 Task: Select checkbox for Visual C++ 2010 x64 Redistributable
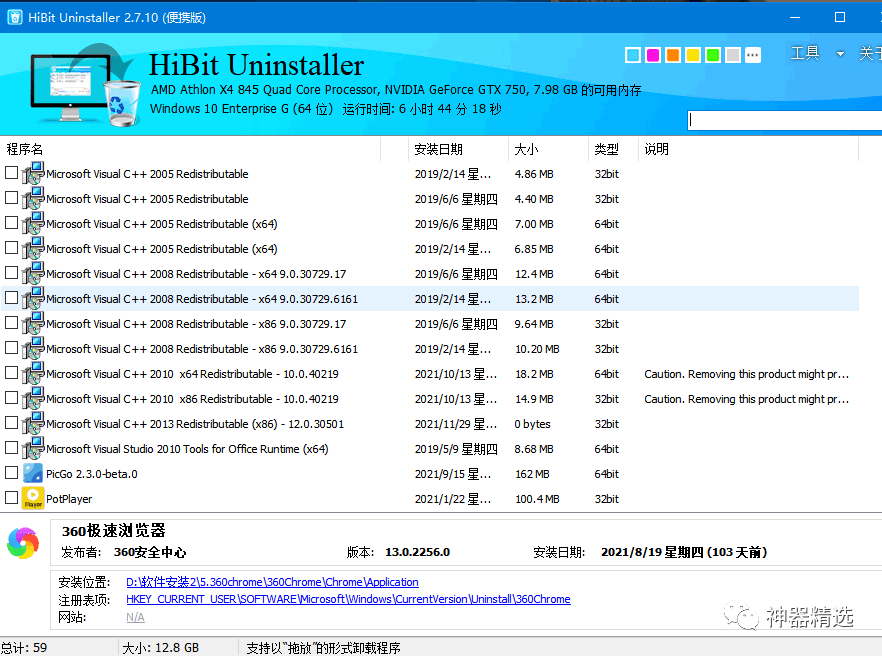click(x=12, y=373)
